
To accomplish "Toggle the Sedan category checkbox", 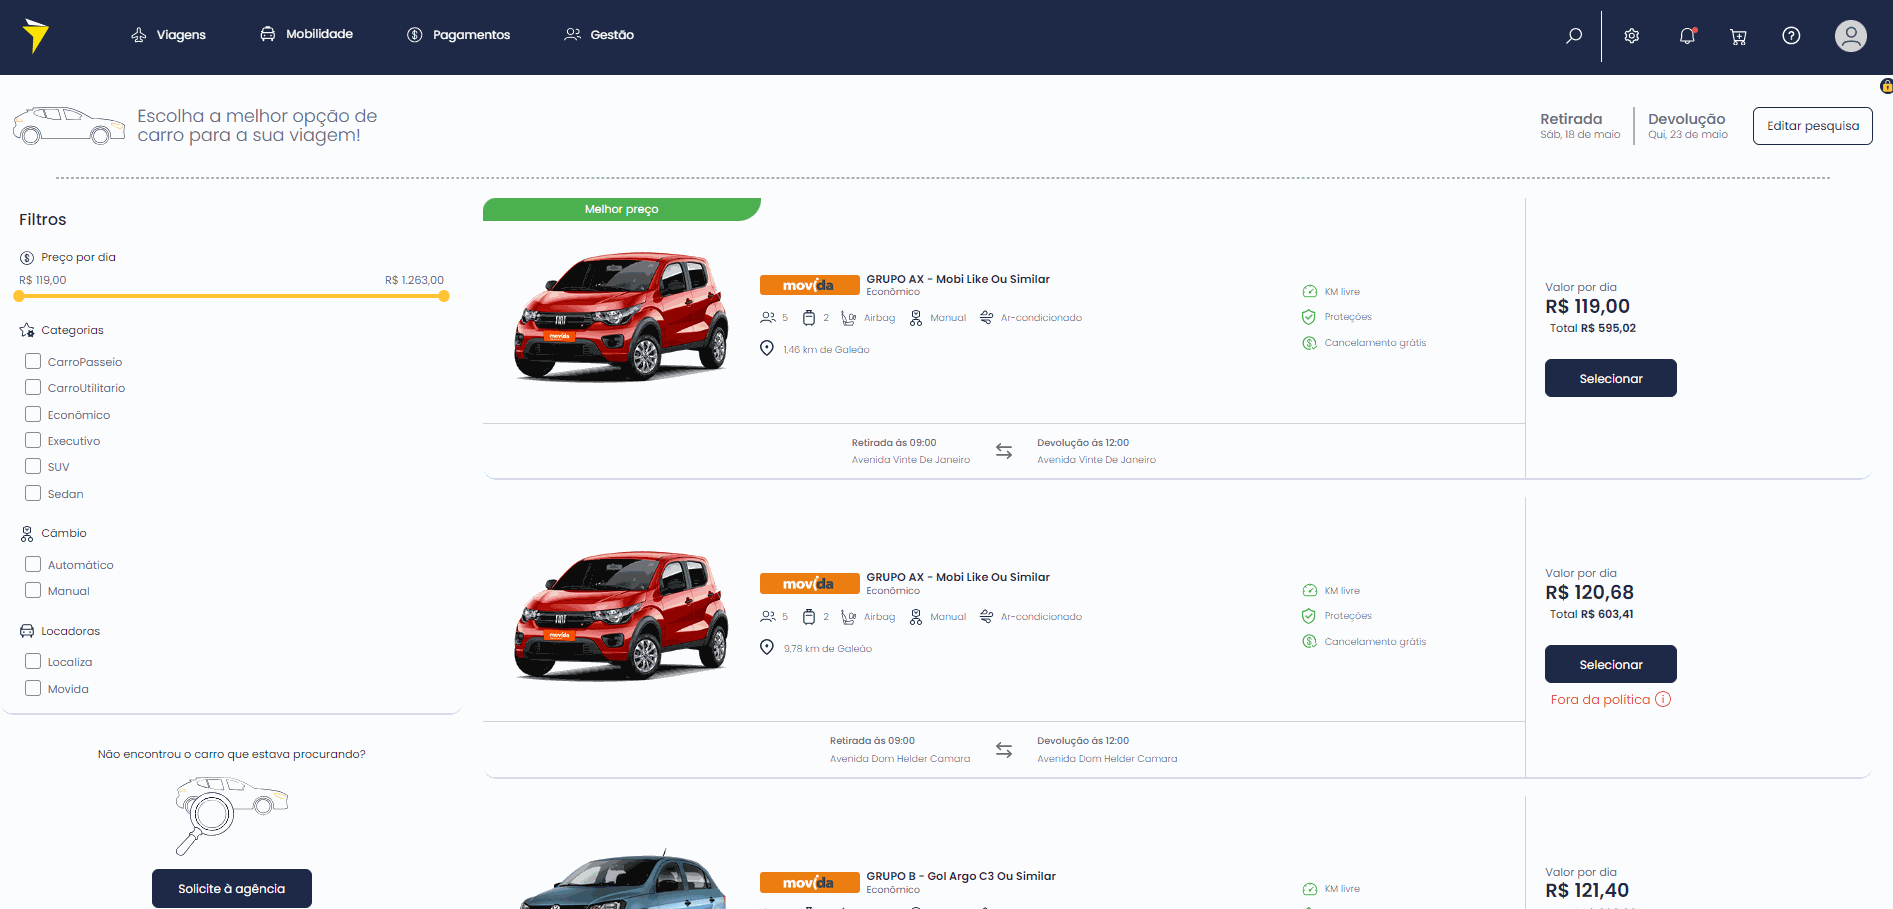I will [x=33, y=493].
